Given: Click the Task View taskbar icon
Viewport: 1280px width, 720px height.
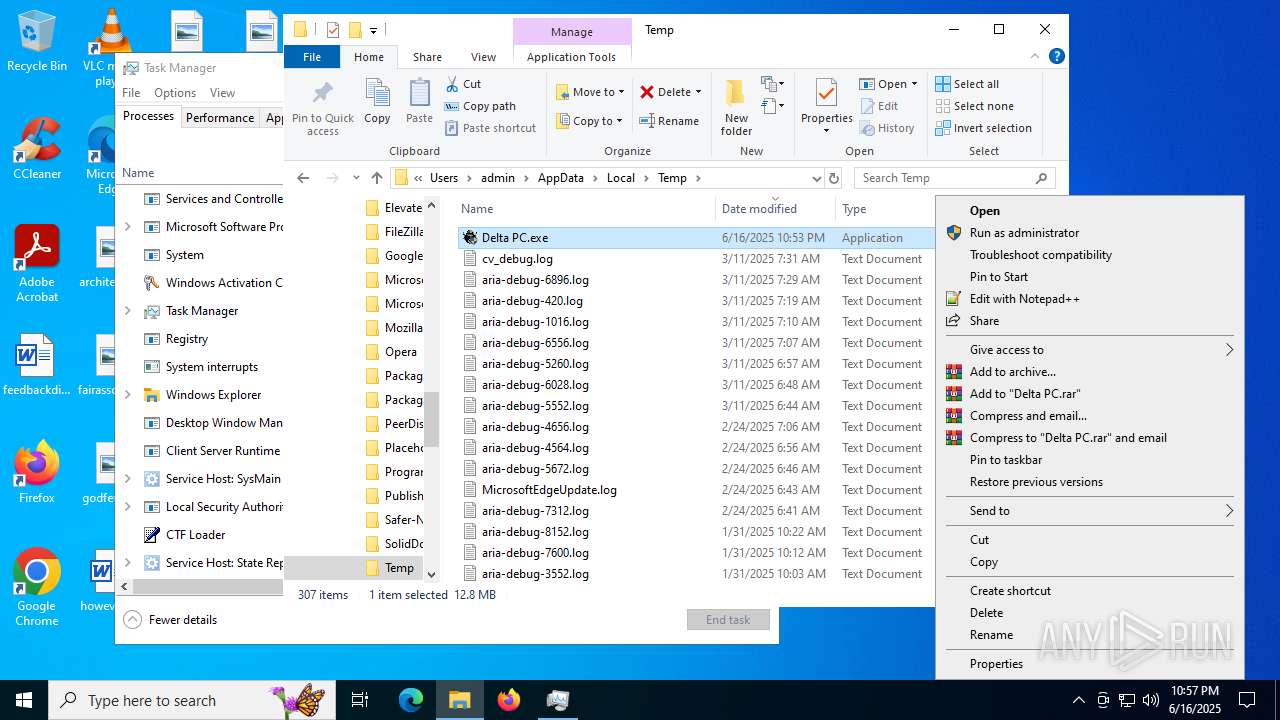Looking at the screenshot, I should click(x=360, y=700).
